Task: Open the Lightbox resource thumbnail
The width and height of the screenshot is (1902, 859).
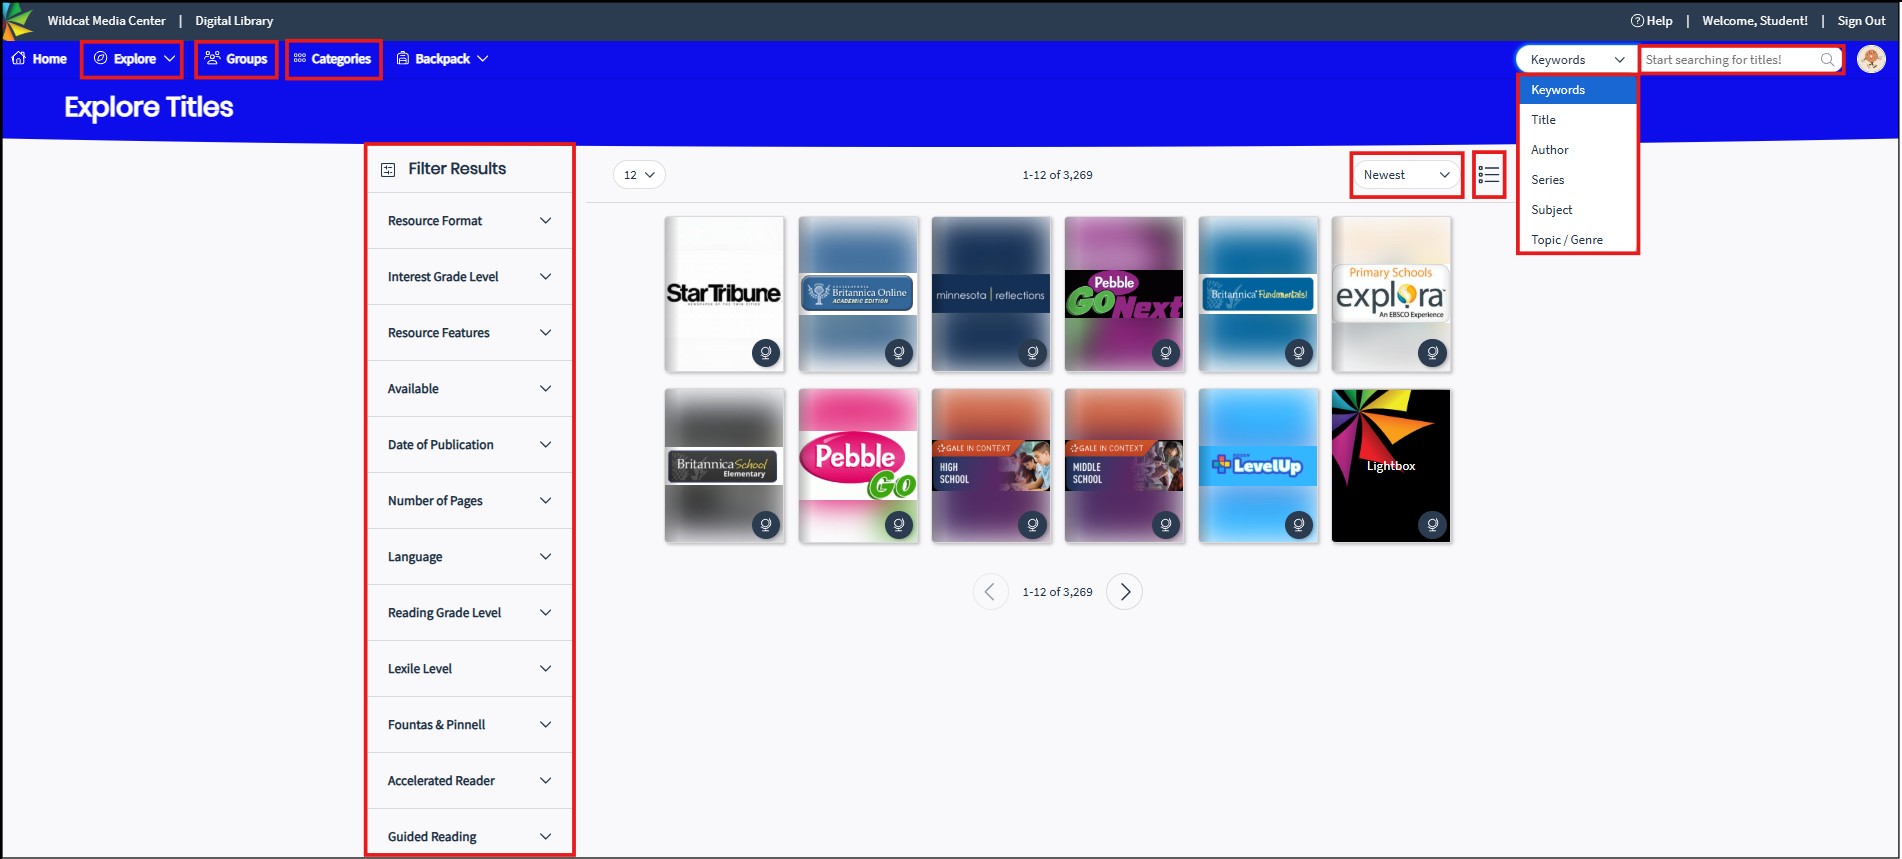Action: tap(1391, 465)
